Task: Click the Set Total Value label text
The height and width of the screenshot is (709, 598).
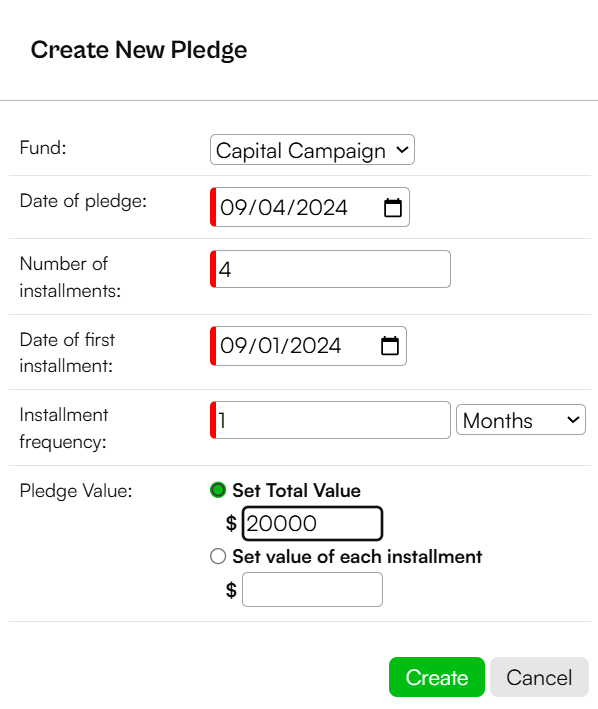Action: 297,491
